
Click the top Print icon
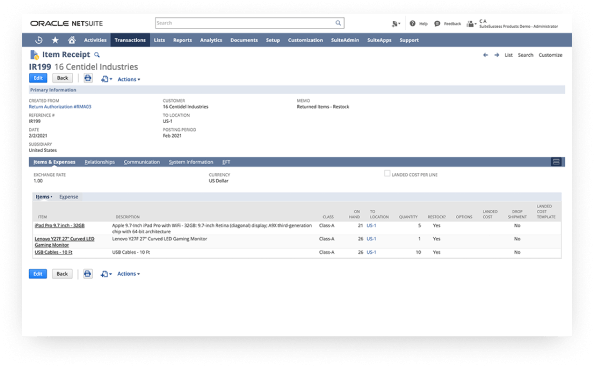point(88,78)
